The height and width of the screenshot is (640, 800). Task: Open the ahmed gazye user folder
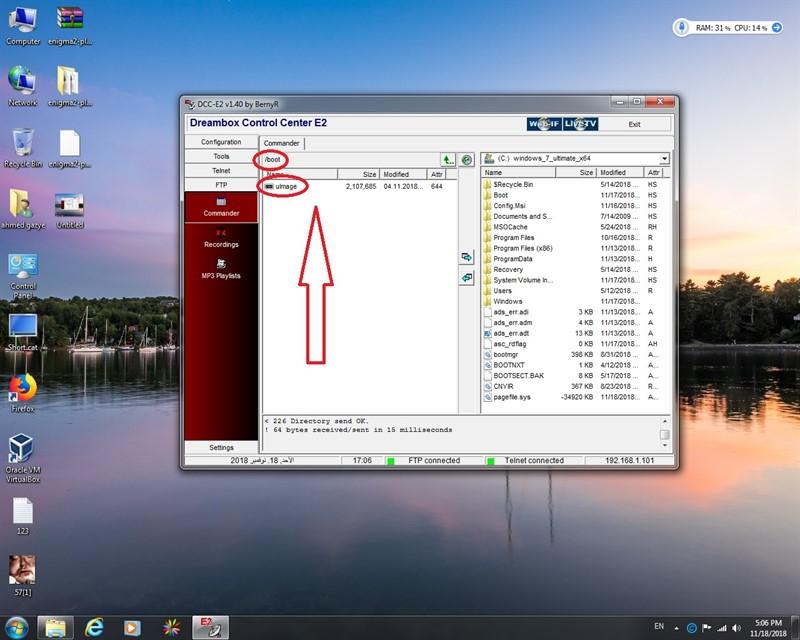(23, 209)
